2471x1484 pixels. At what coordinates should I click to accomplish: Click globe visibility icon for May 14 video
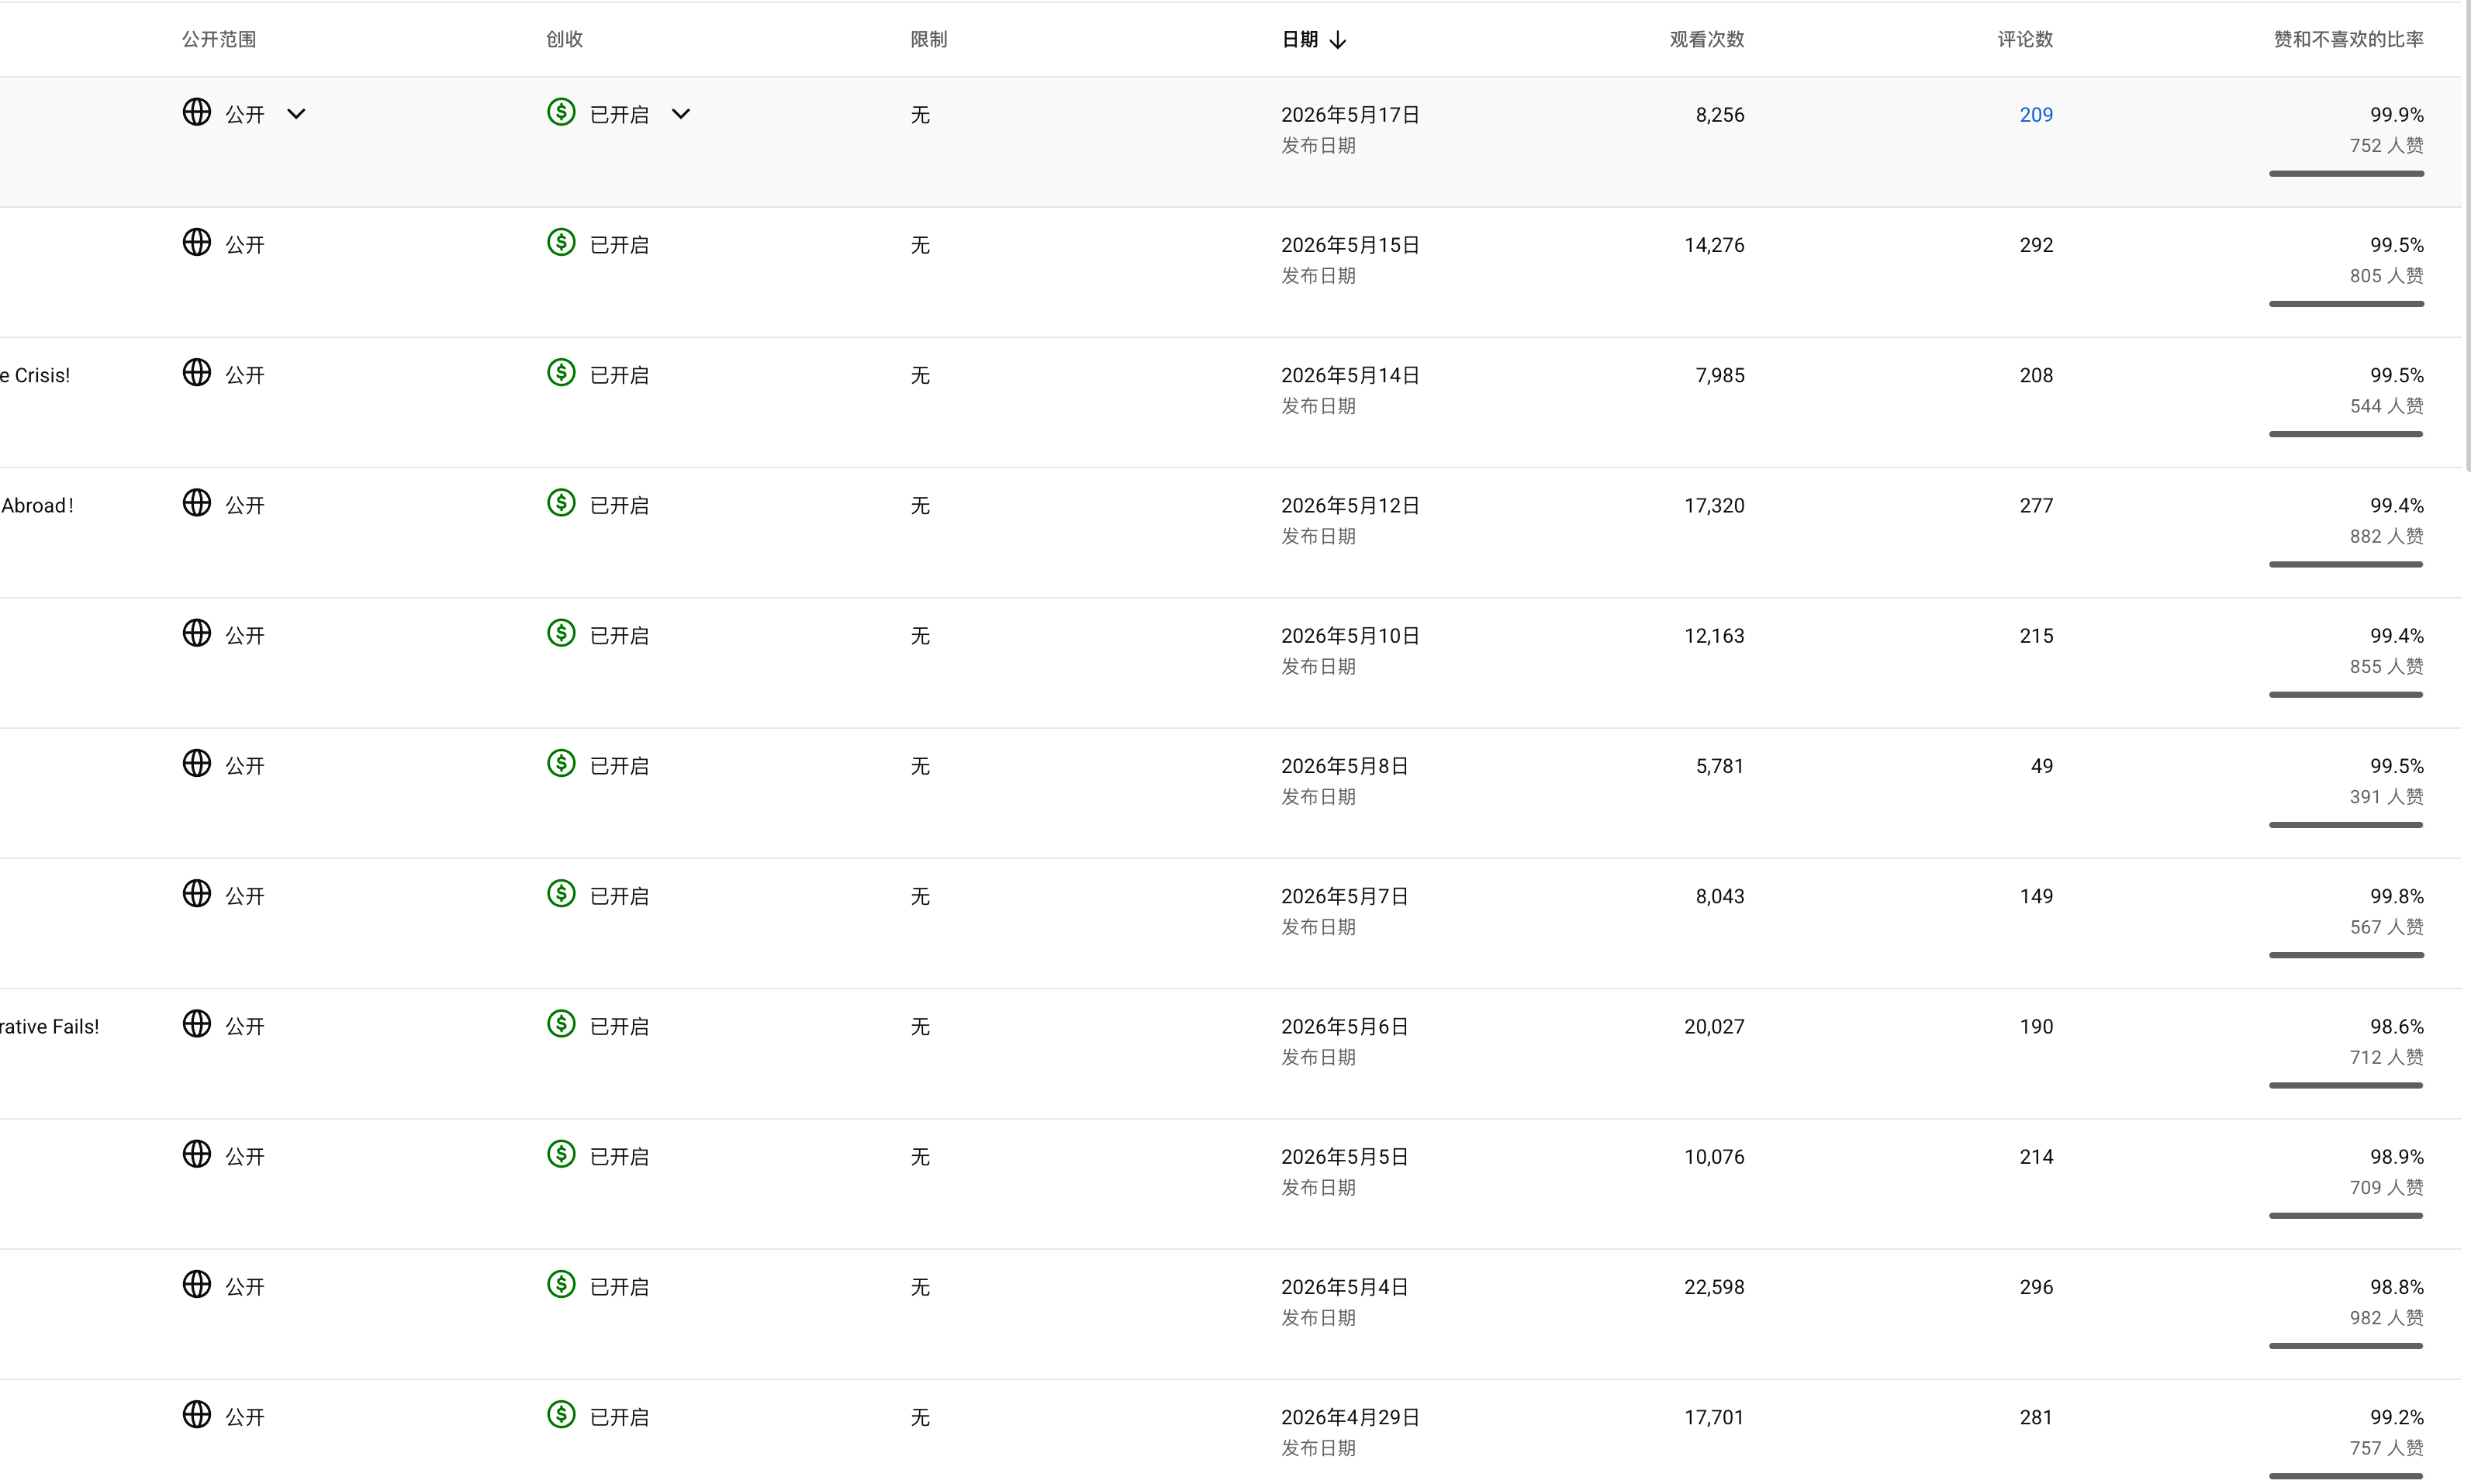pyautogui.click(x=197, y=372)
